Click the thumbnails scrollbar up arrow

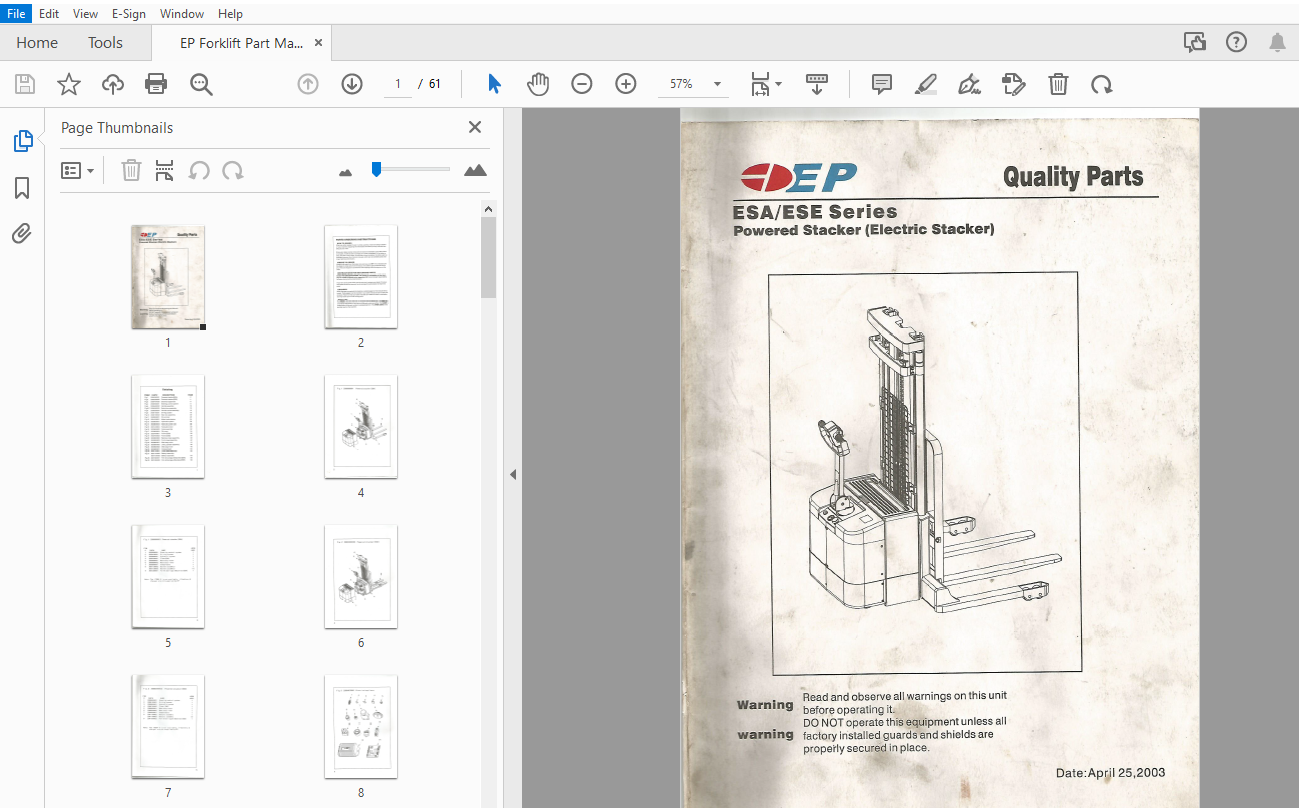click(x=489, y=209)
